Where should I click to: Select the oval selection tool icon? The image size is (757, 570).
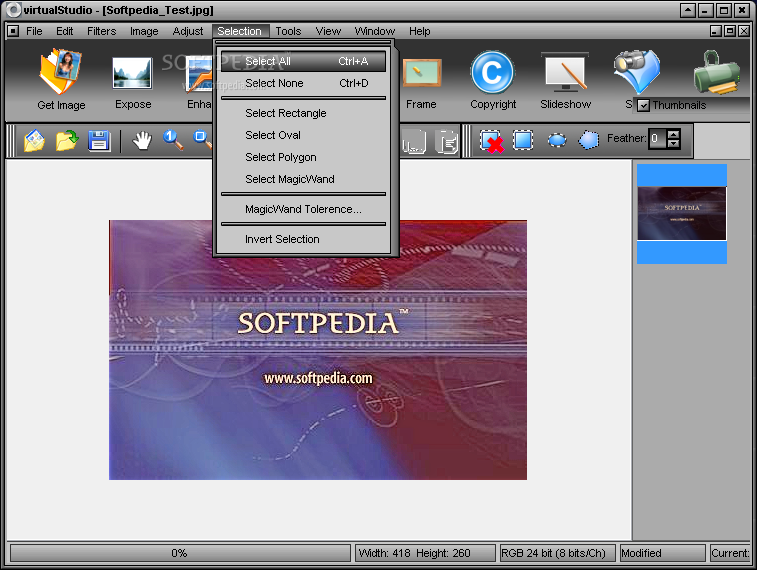tap(557, 140)
